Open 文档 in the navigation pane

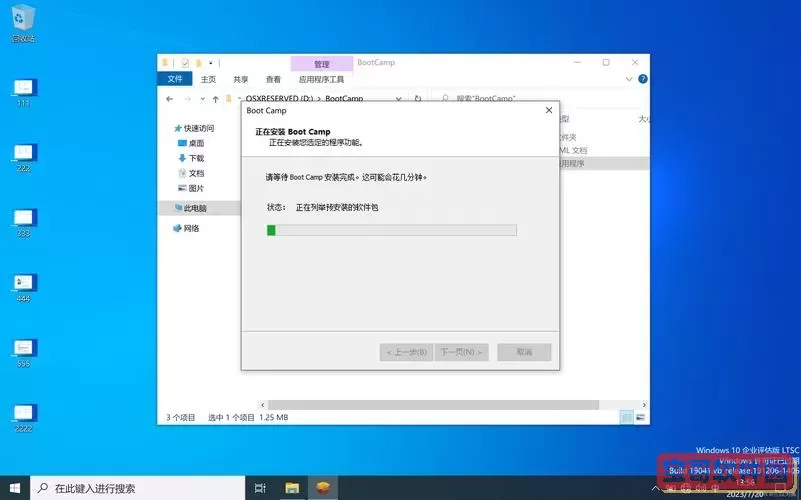pos(191,173)
